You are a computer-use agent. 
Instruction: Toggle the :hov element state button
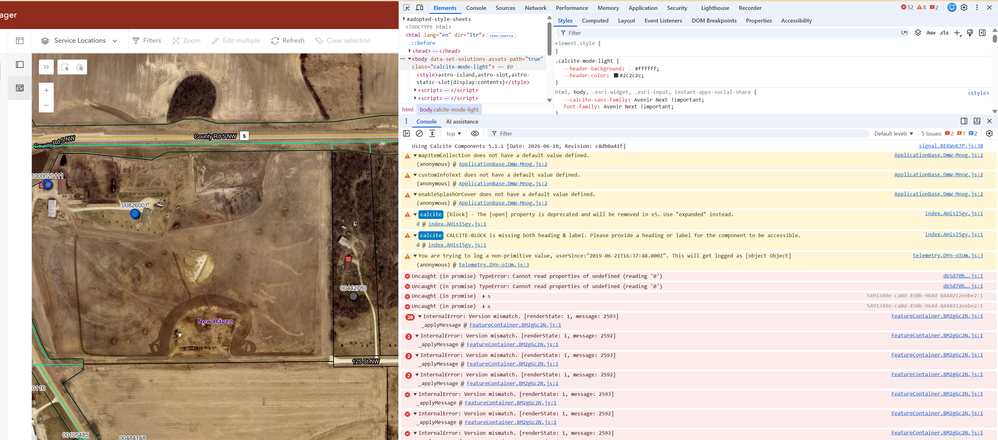point(931,32)
